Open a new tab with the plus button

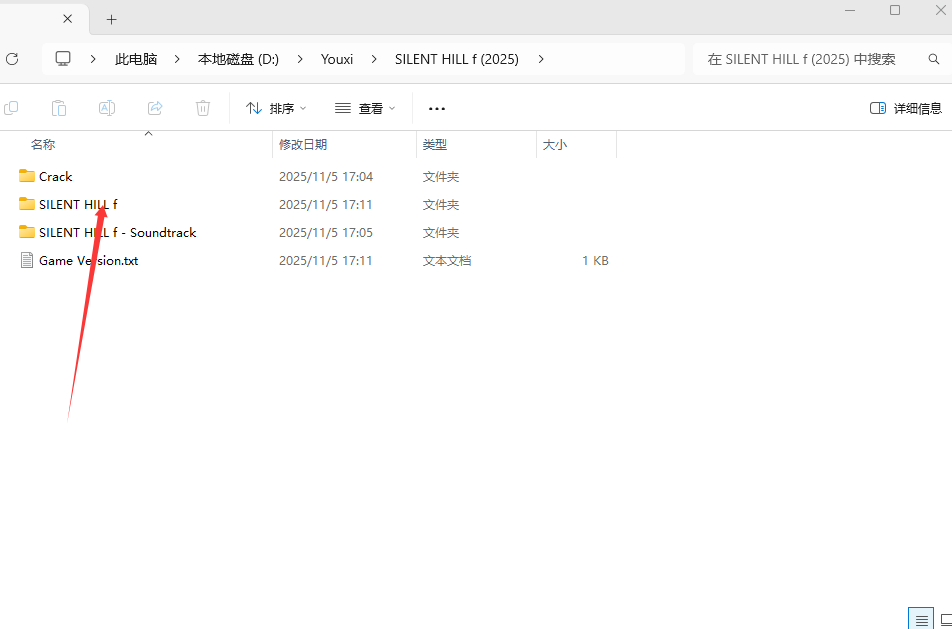coord(111,19)
